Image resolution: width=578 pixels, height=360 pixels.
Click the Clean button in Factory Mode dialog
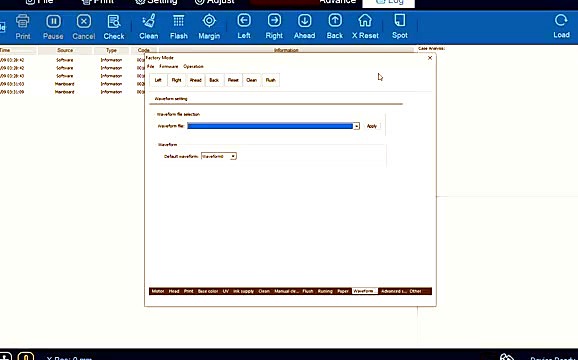pos(251,80)
